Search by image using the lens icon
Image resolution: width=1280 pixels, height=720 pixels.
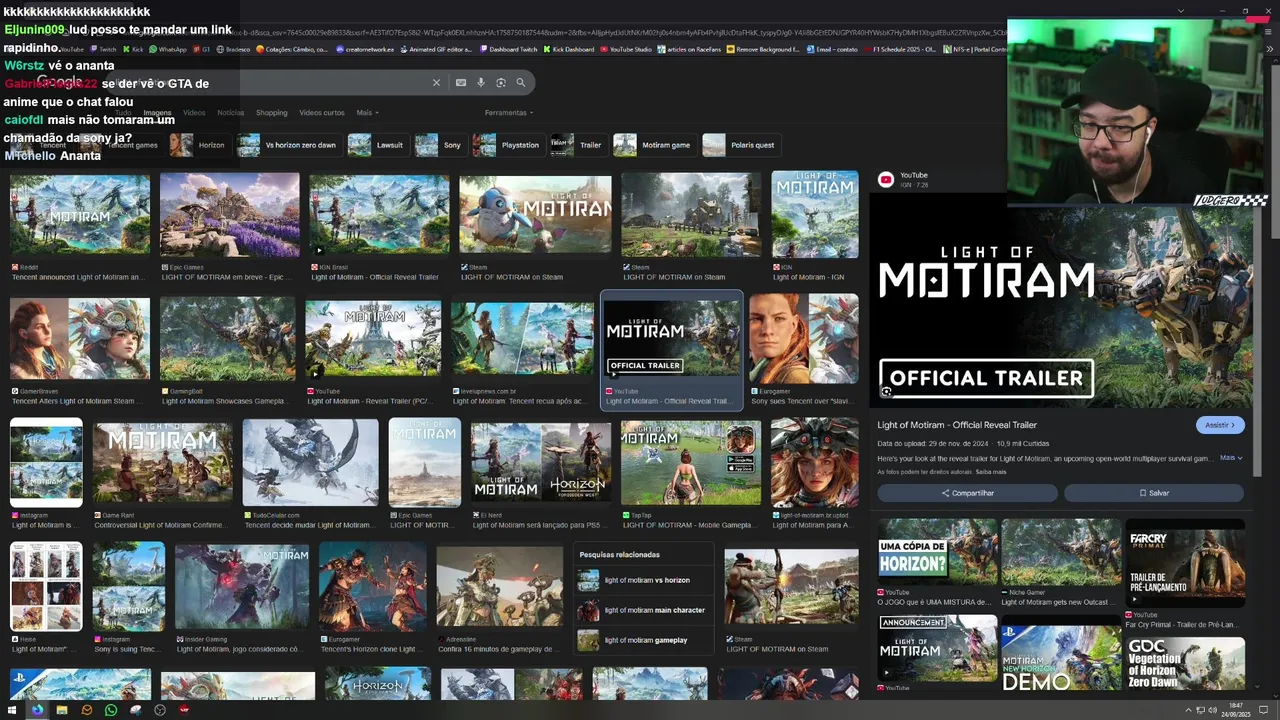pyautogui.click(x=501, y=83)
